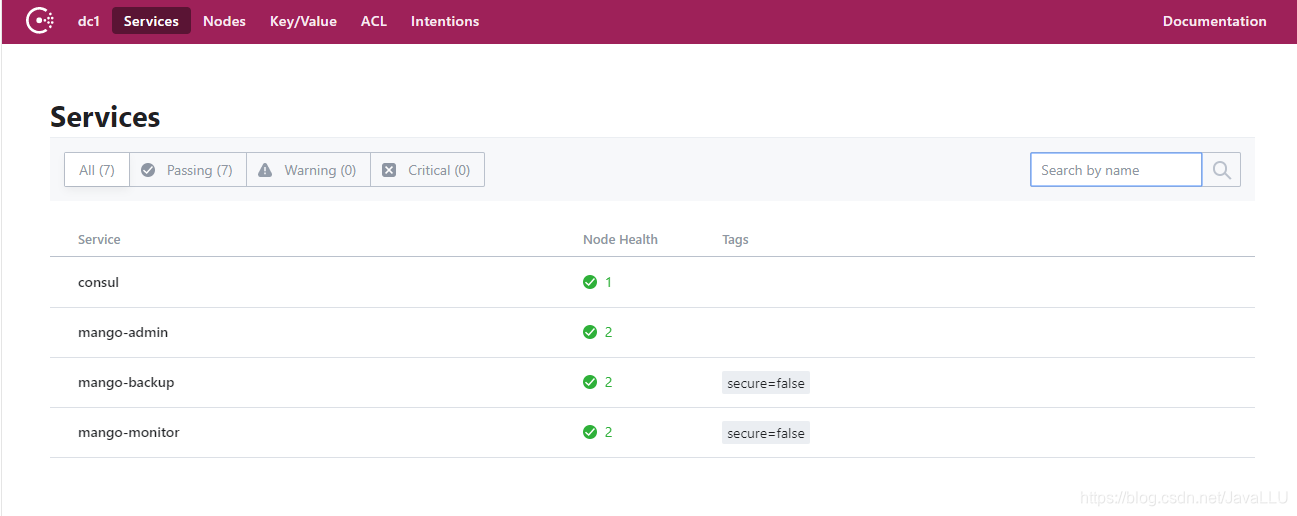
Task: Filter services by All (7)
Action: click(x=97, y=170)
